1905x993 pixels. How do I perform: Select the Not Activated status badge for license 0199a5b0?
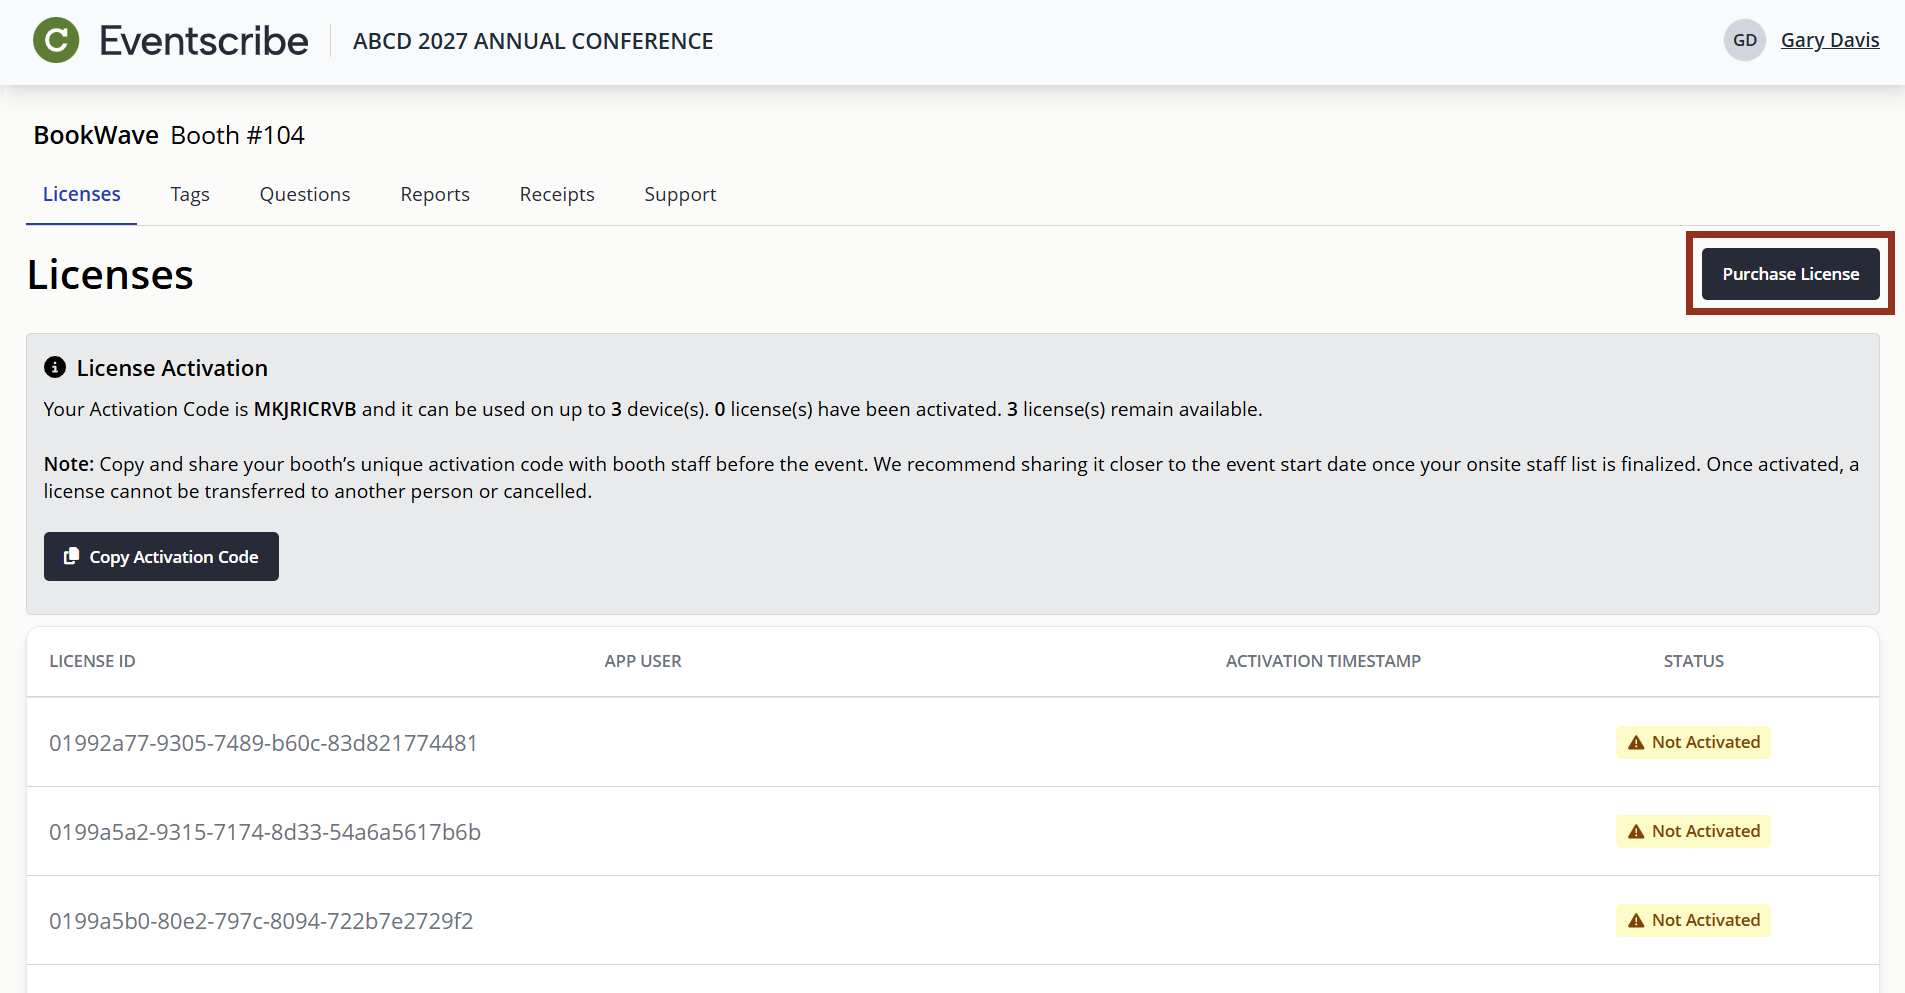[x=1692, y=920]
